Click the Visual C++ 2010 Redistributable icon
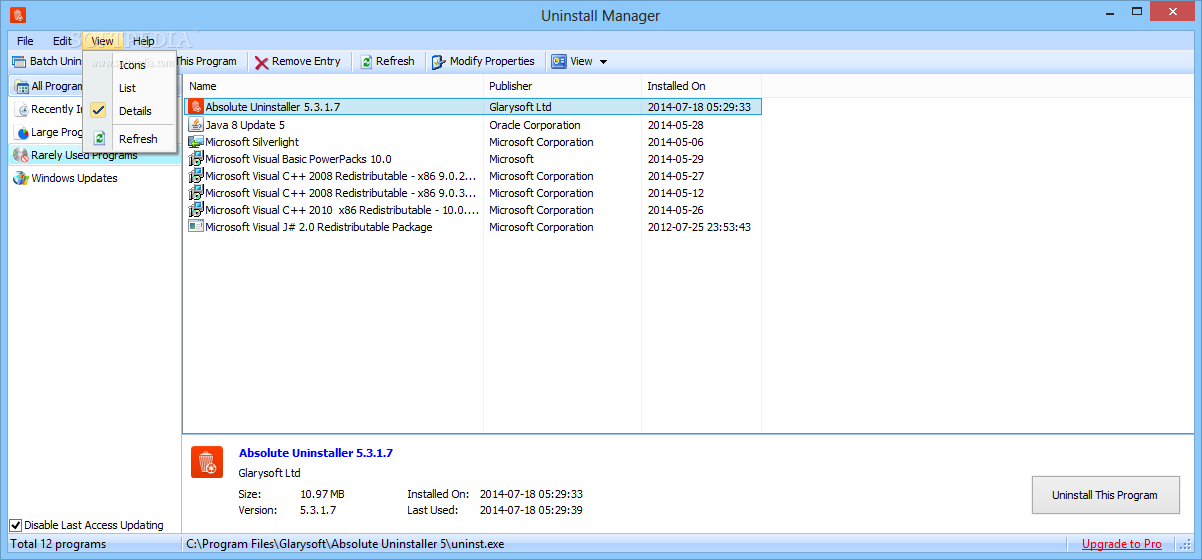Screen dimensions: 1202x560 click(x=196, y=210)
